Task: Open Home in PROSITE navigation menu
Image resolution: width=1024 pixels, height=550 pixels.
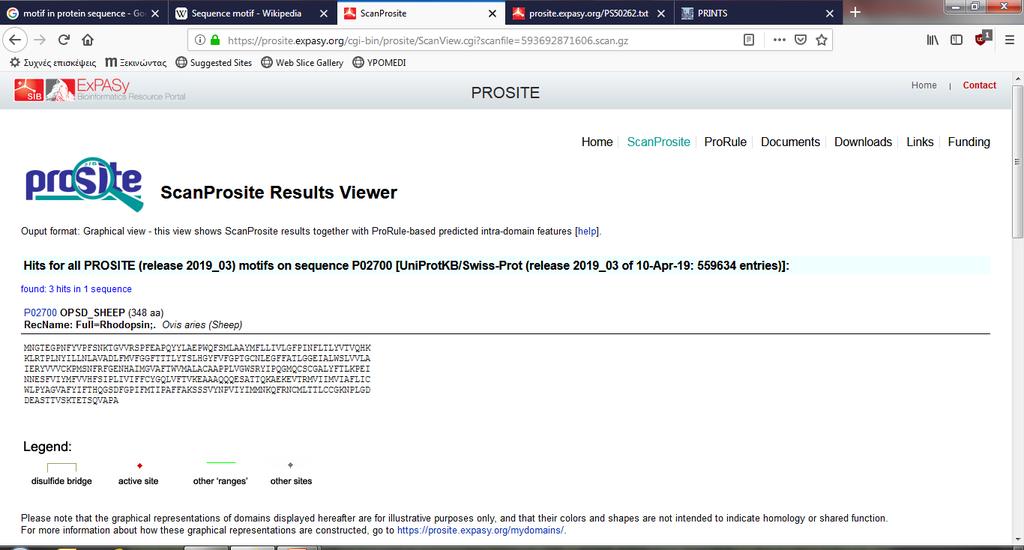Action: 597,142
